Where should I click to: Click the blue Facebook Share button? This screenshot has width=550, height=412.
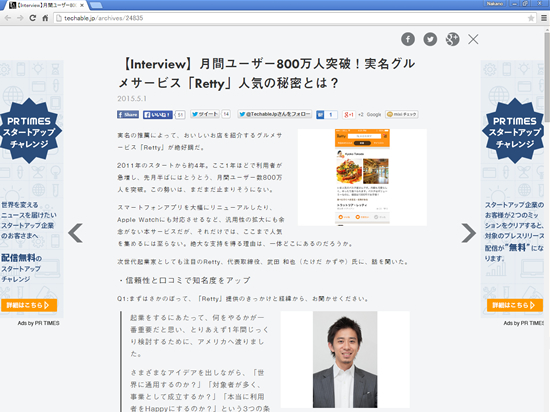tap(128, 115)
